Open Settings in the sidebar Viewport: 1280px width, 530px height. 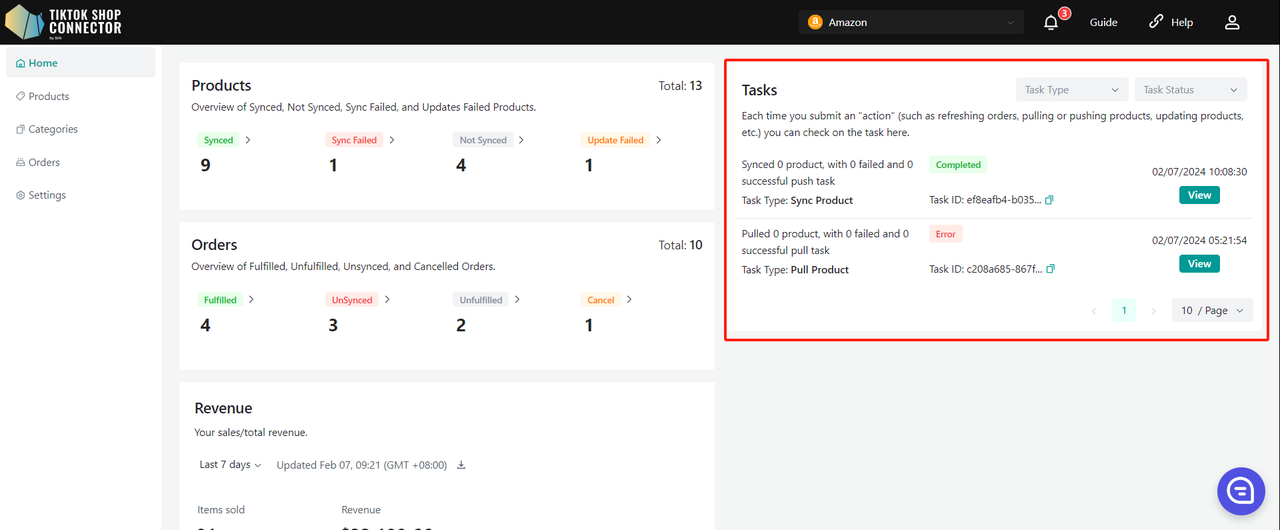click(x=47, y=195)
